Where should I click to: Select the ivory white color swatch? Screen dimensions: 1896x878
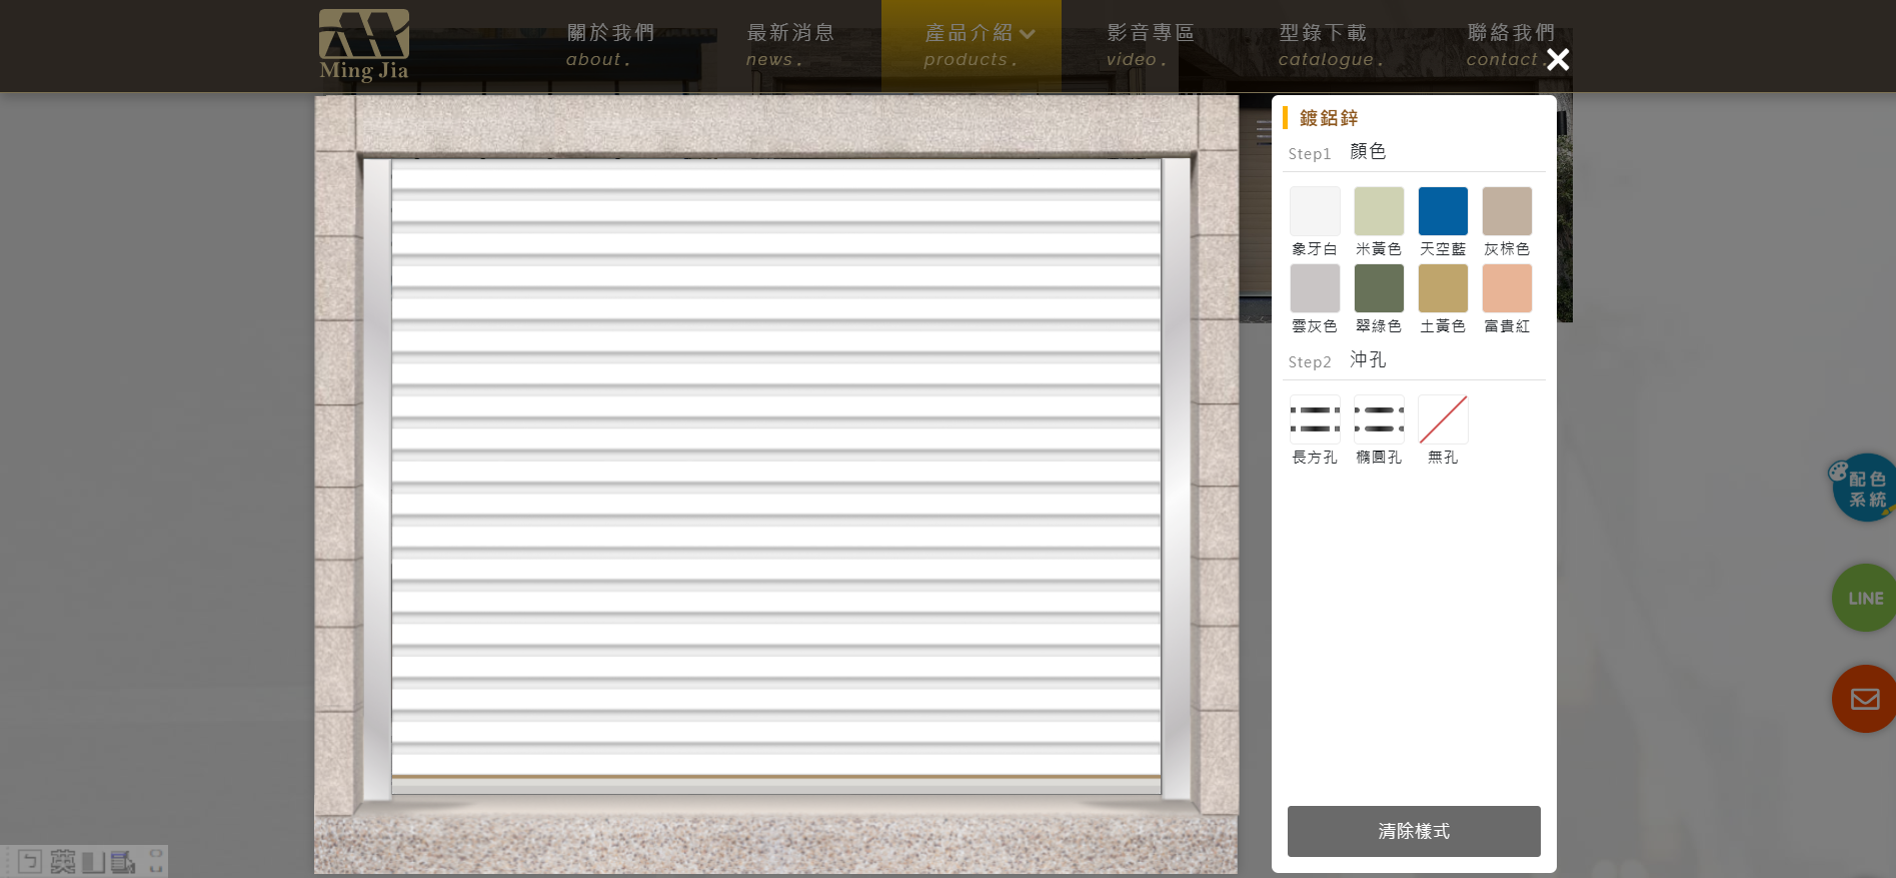click(x=1314, y=211)
